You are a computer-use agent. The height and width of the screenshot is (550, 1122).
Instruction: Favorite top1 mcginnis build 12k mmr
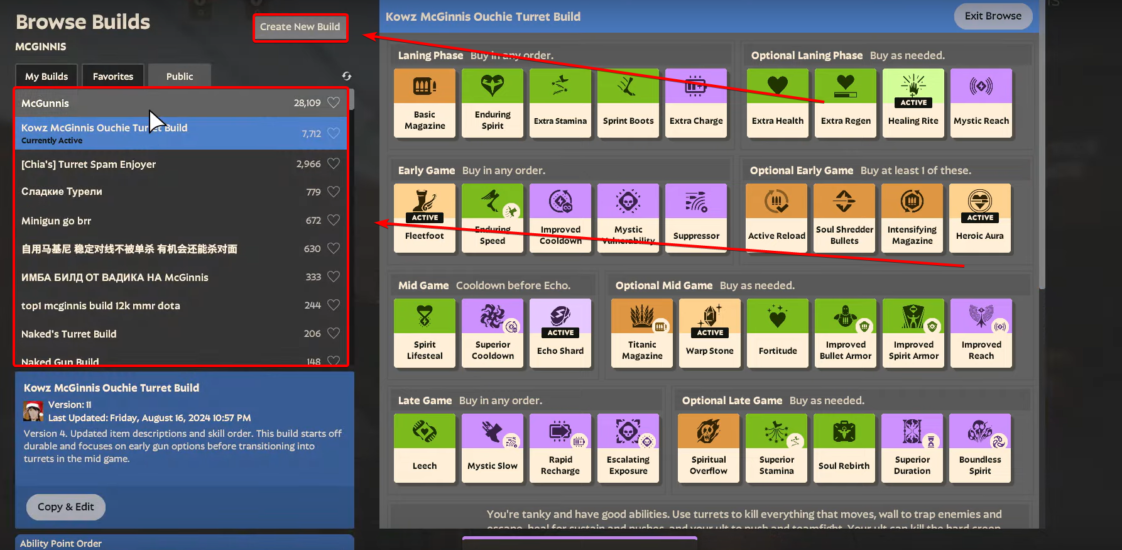(333, 305)
